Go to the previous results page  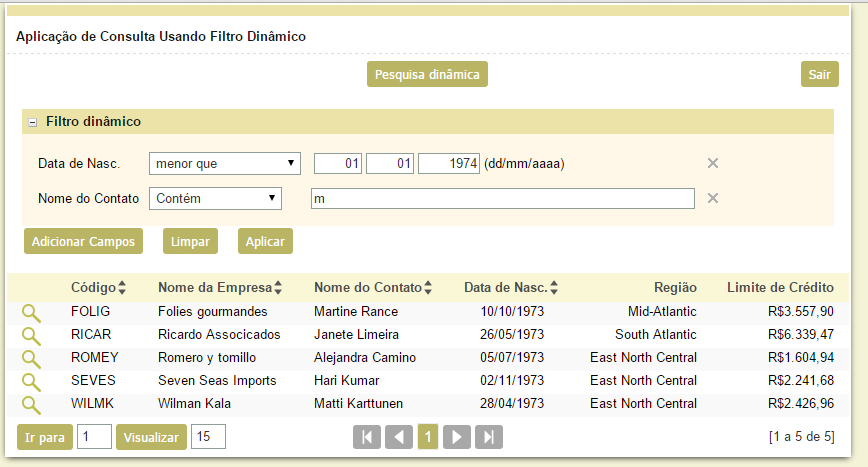point(398,437)
